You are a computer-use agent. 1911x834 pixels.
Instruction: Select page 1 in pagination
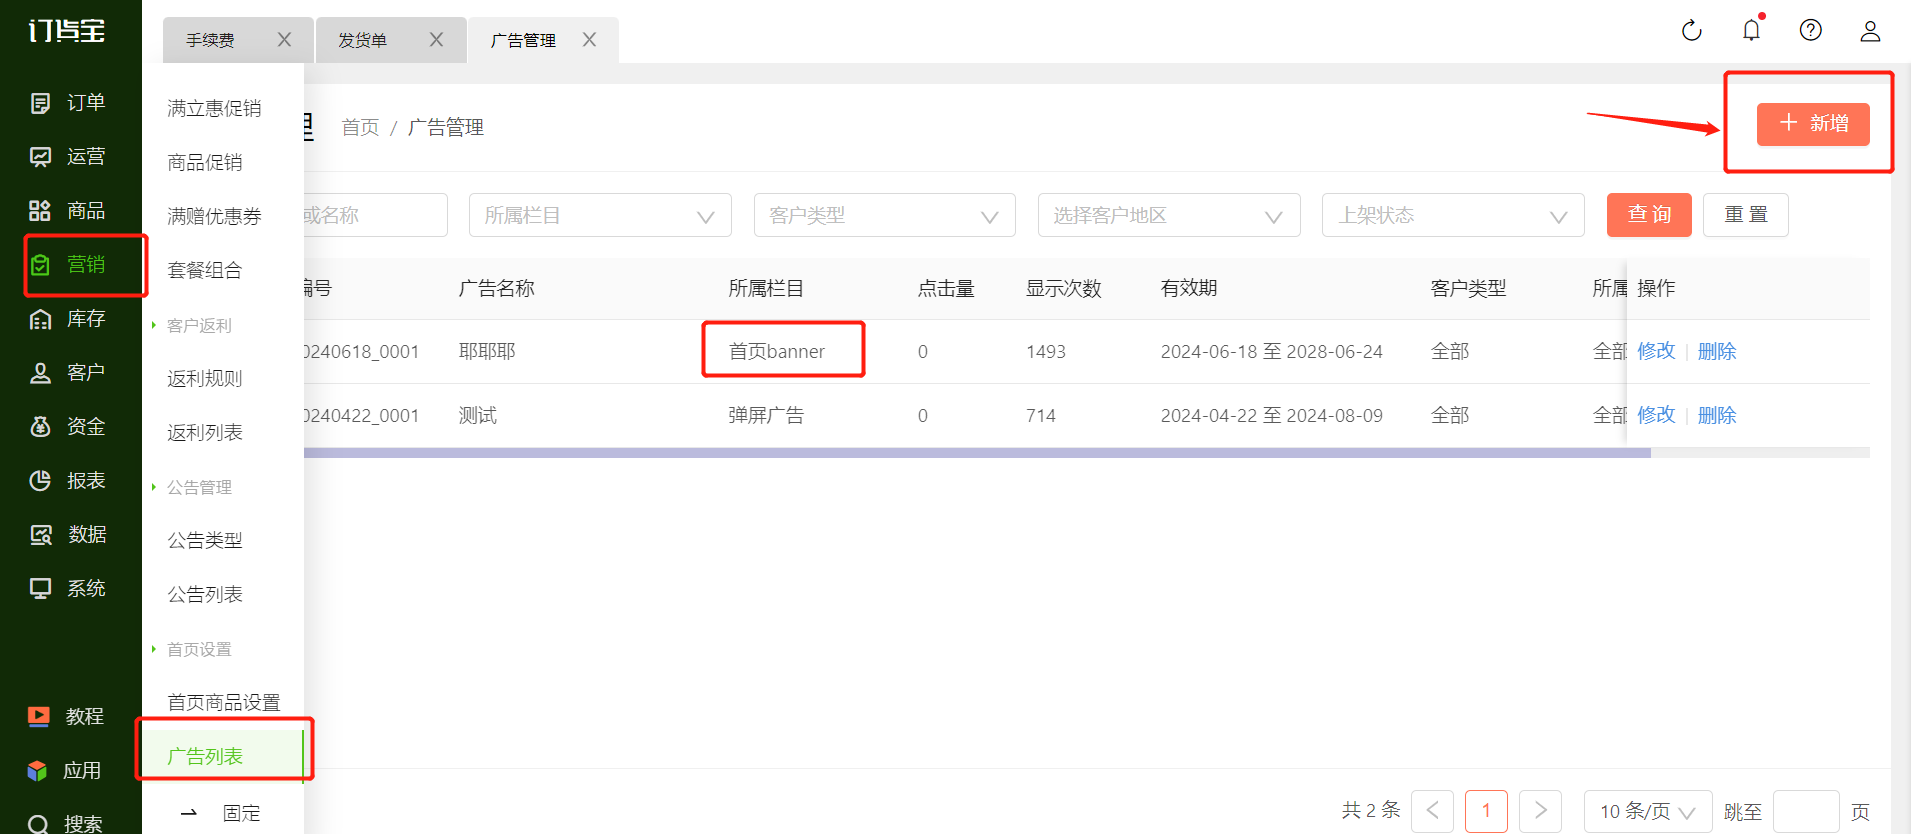[1486, 811]
